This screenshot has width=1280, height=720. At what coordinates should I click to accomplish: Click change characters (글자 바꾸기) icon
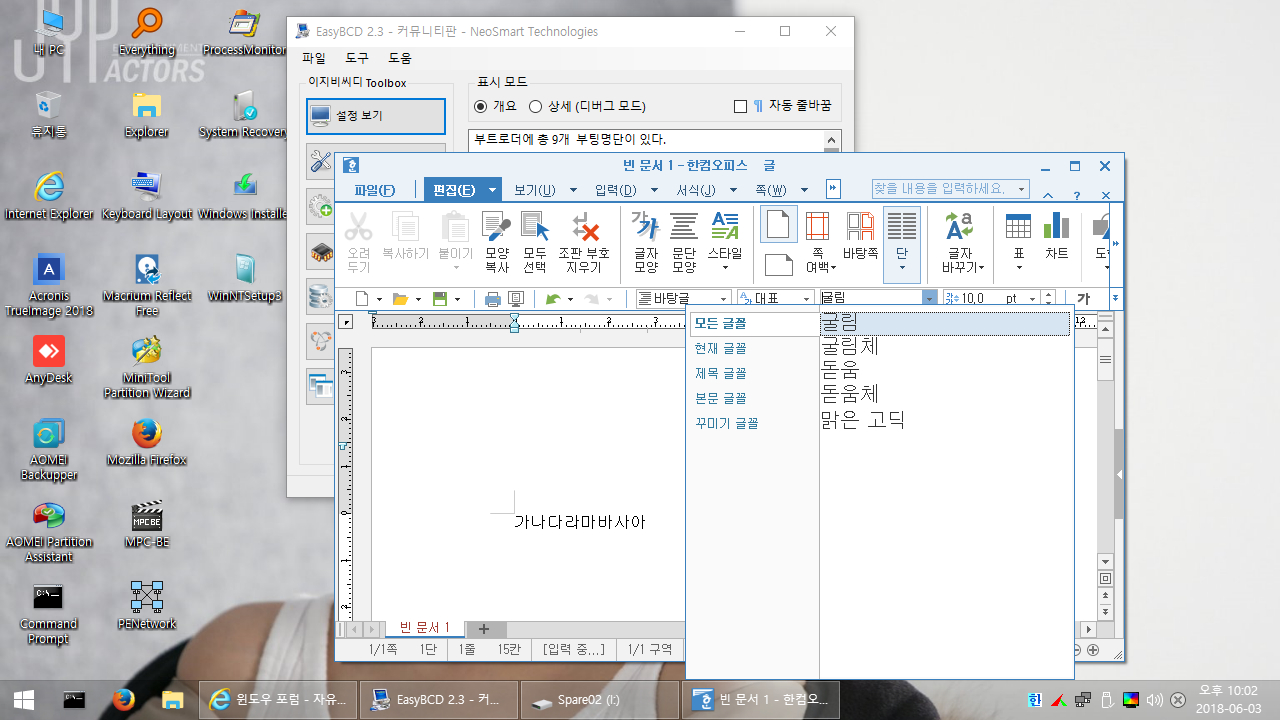tap(960, 228)
